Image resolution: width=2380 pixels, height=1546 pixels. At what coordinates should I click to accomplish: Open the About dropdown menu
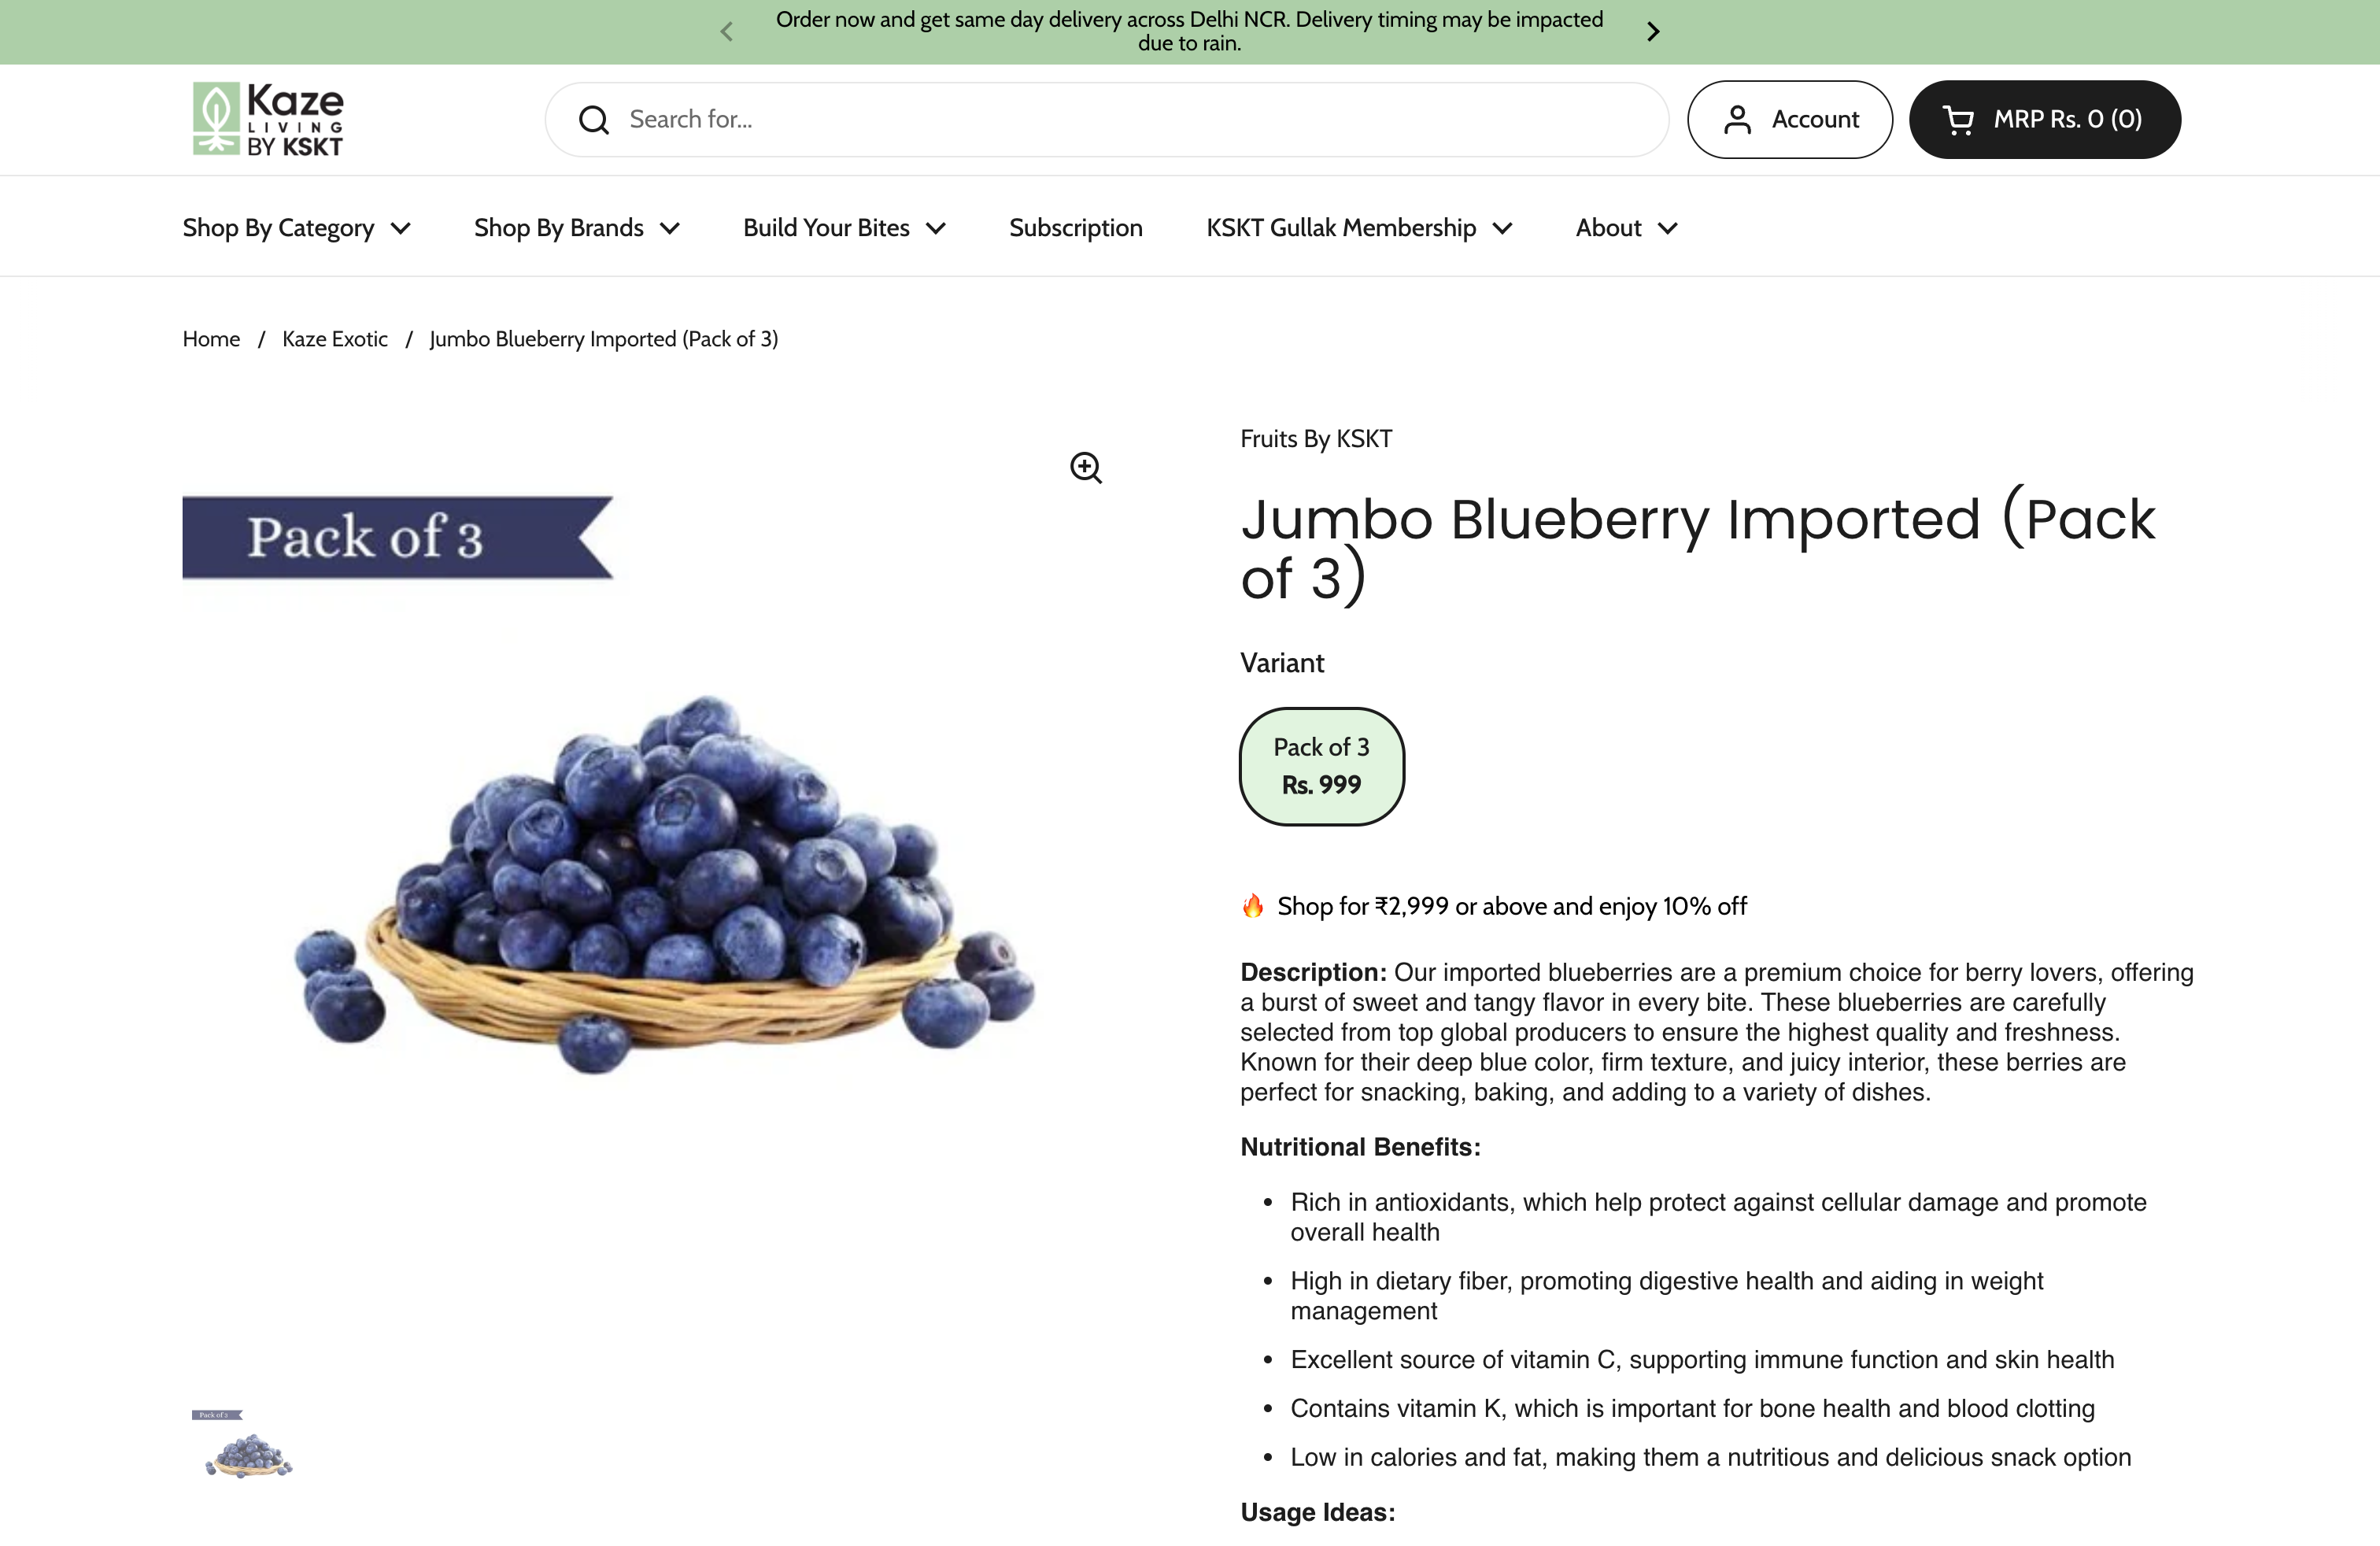pos(1627,228)
